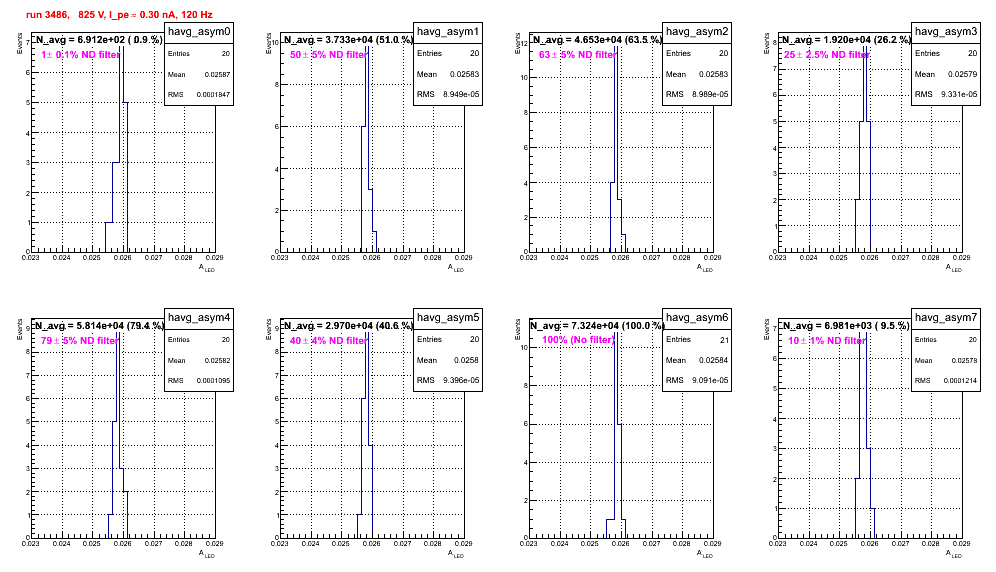Click the N_avg = 6.981e+03 label

click(845, 325)
